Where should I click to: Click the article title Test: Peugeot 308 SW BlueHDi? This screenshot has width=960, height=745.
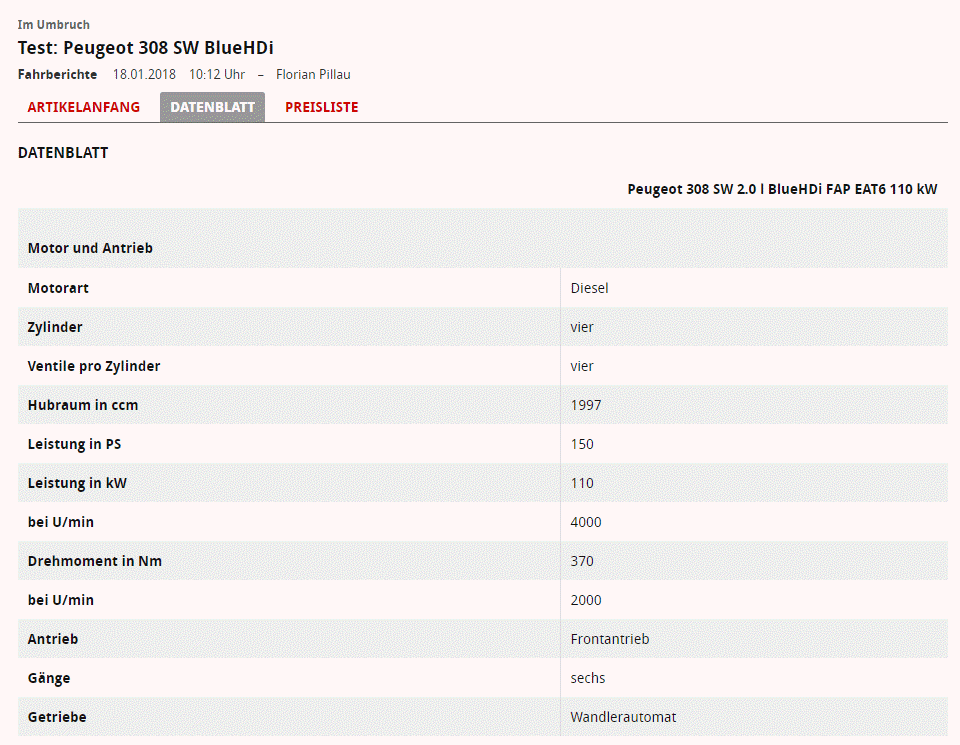pos(145,48)
